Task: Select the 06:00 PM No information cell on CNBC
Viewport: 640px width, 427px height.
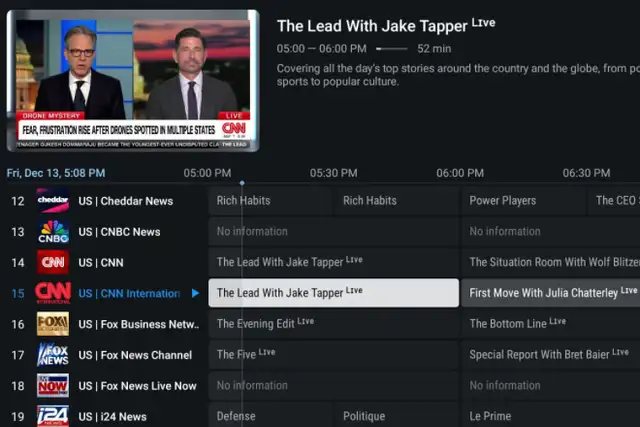Action: pyautogui.click(x=551, y=231)
